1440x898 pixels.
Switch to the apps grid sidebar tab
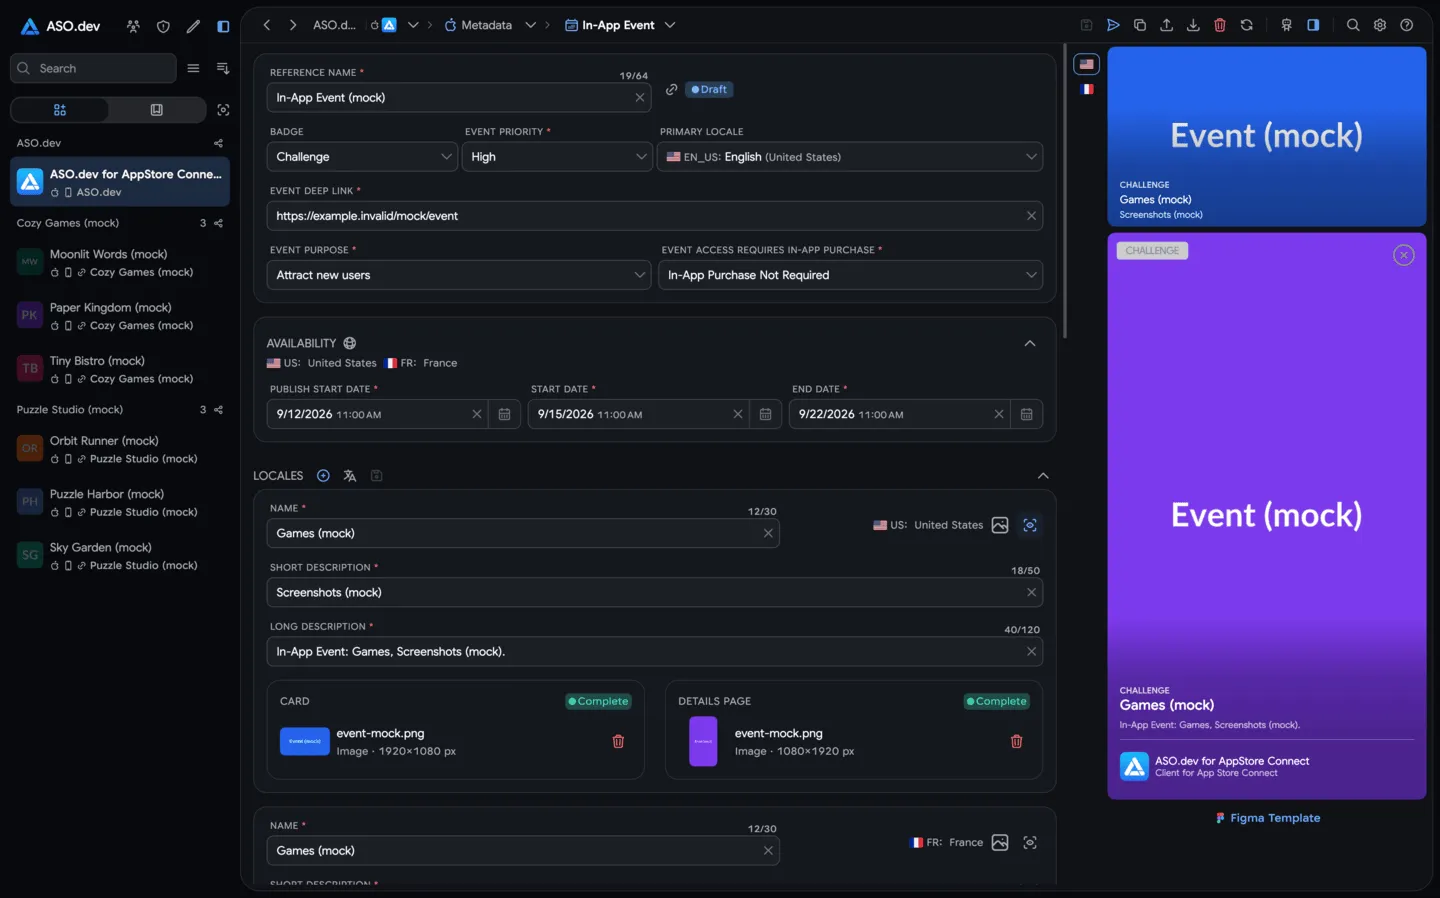tap(60, 110)
